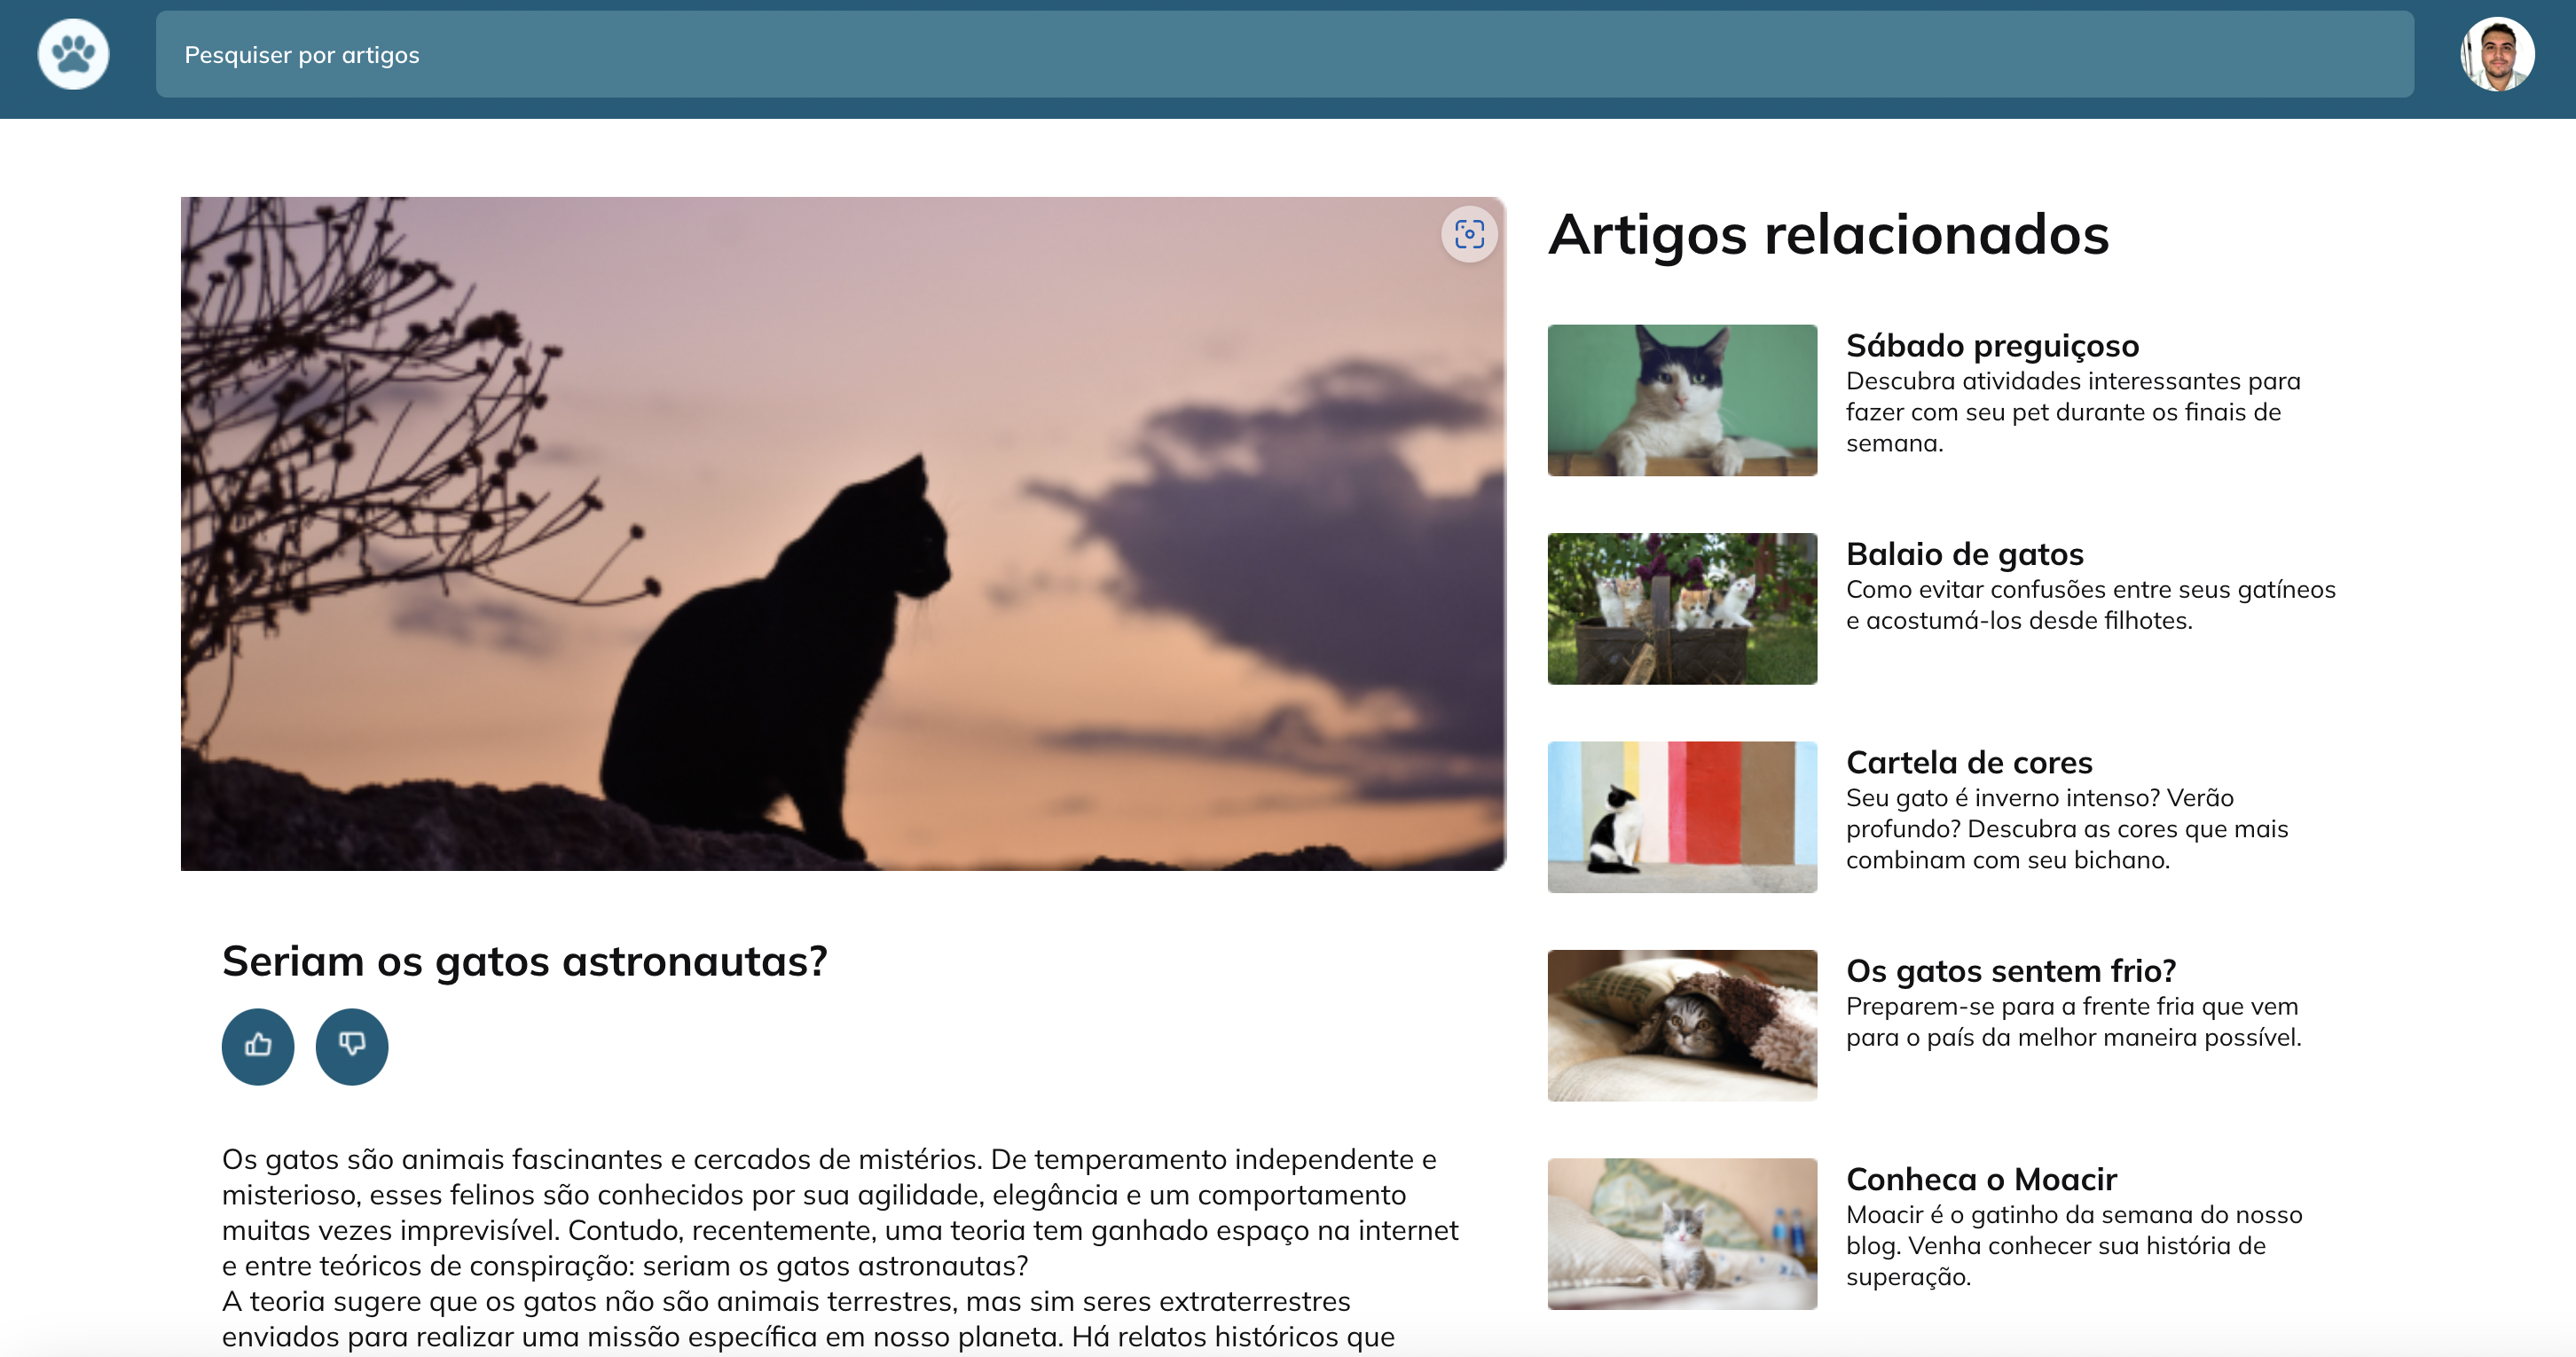Click the Sábado preguiçoso title link
2576x1357 pixels.
[x=1992, y=345]
